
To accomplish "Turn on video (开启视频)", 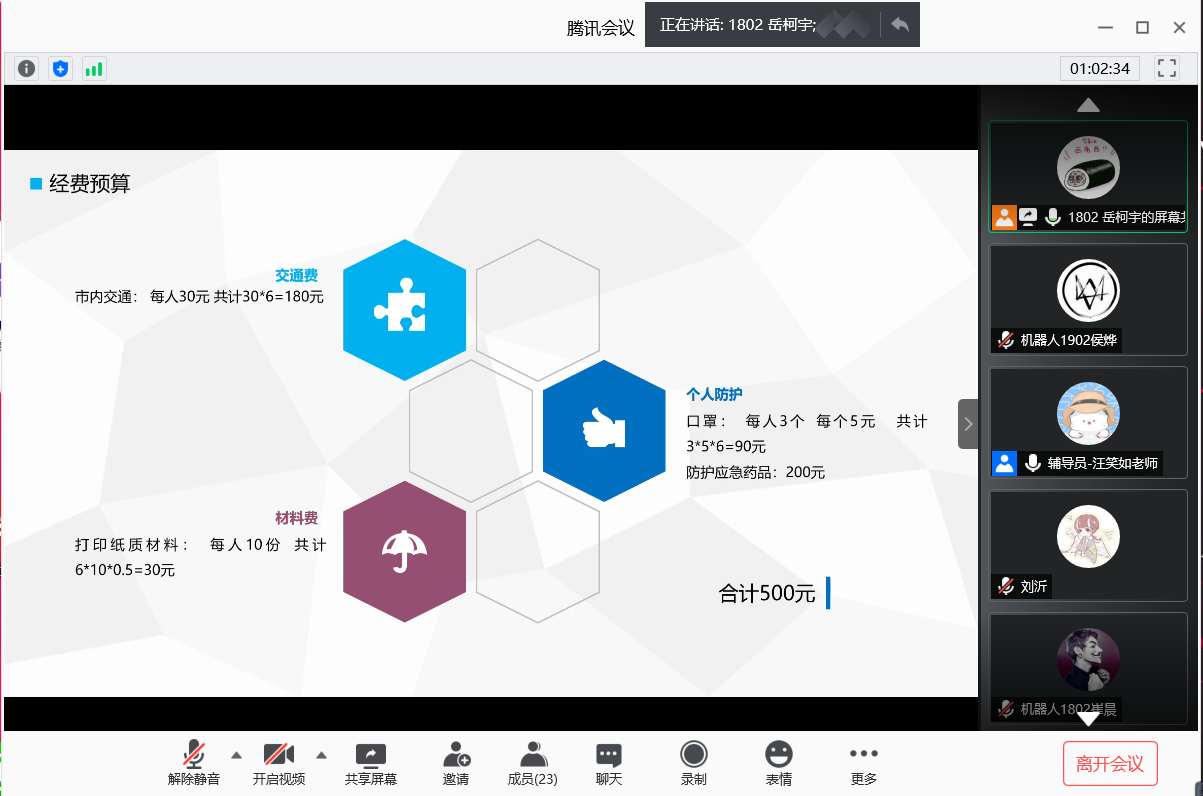I will (x=279, y=763).
